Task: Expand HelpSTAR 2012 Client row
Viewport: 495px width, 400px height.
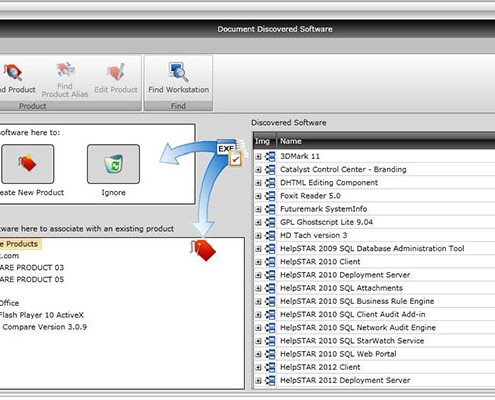Action: click(x=258, y=367)
